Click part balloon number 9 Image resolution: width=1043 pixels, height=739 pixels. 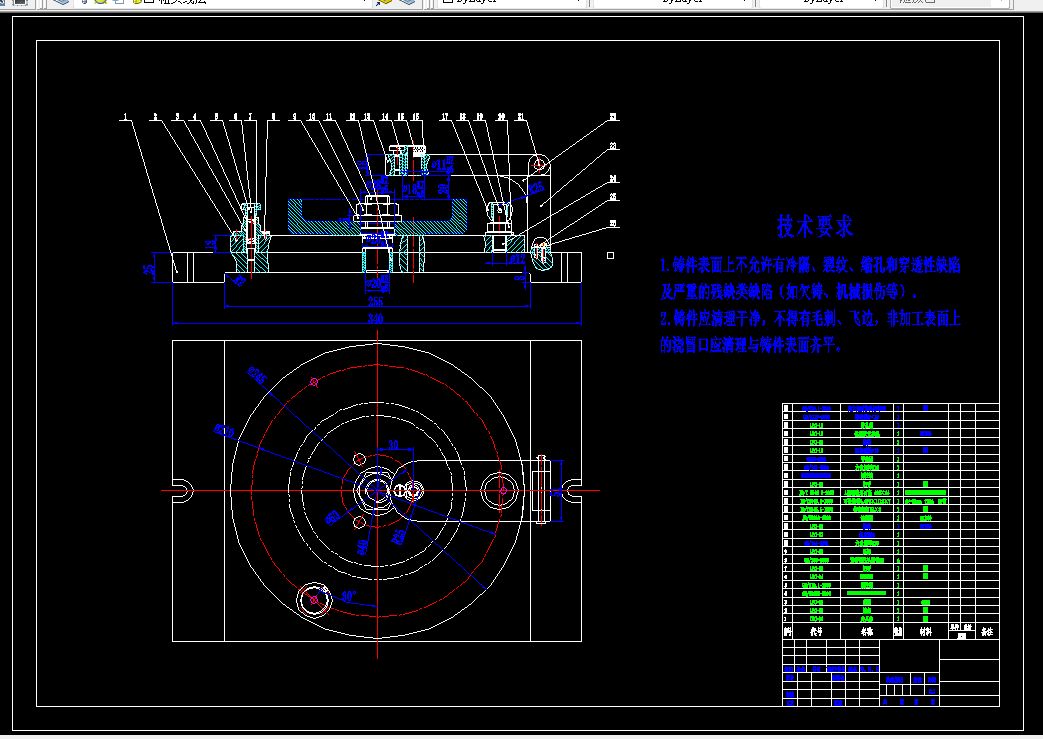point(294,116)
